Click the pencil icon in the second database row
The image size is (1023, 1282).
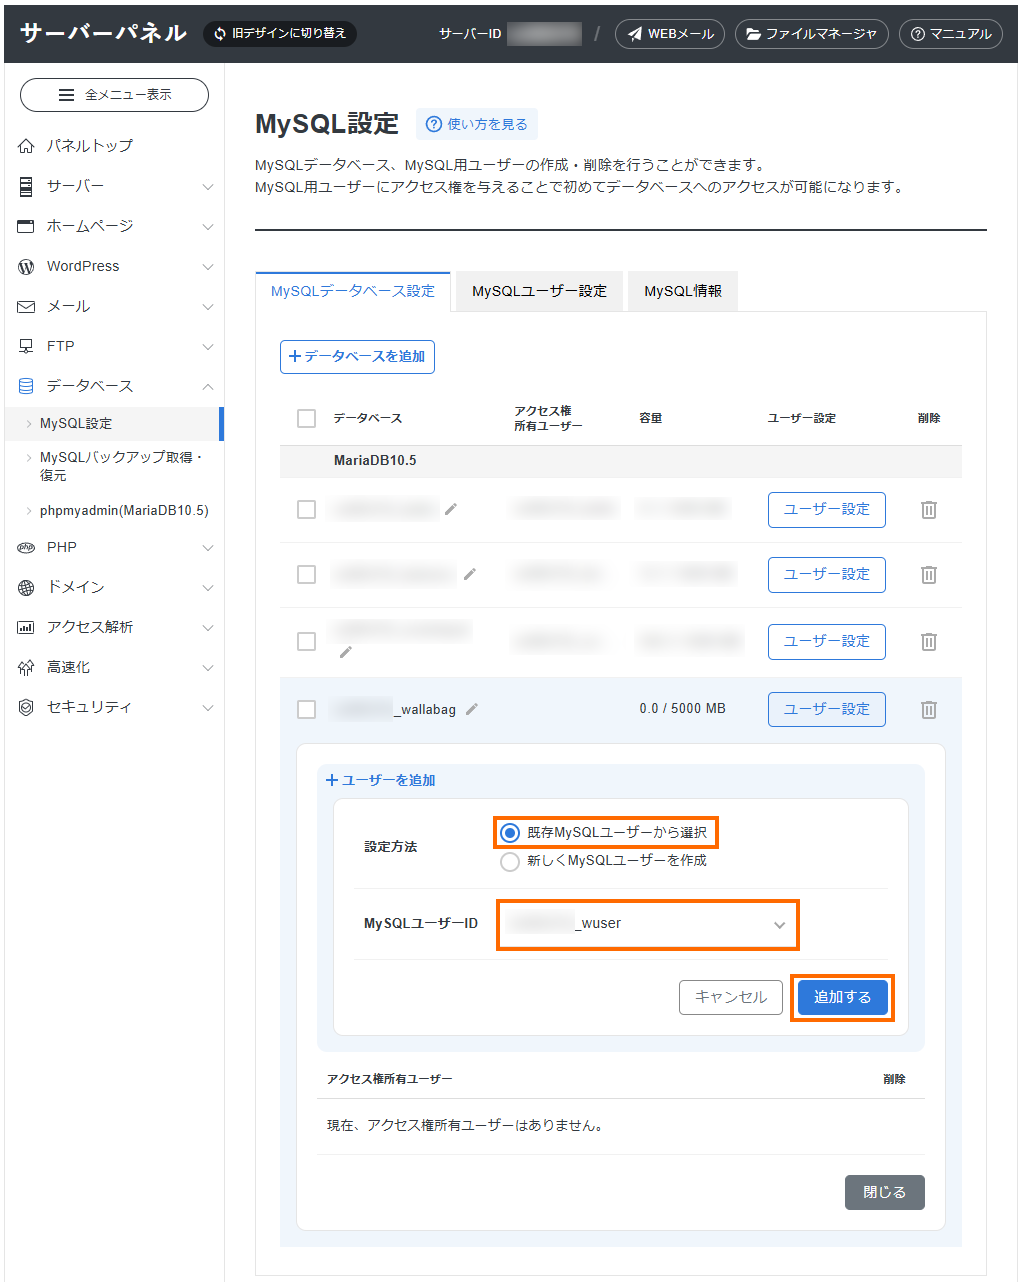(470, 574)
